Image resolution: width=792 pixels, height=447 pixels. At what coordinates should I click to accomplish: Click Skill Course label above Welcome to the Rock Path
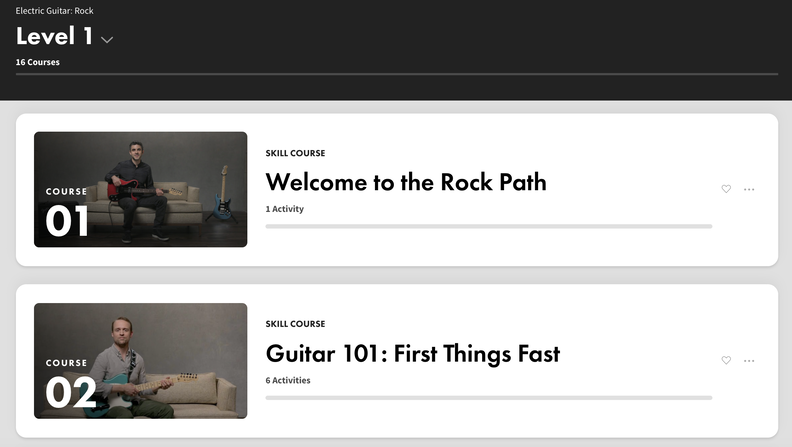(x=295, y=153)
